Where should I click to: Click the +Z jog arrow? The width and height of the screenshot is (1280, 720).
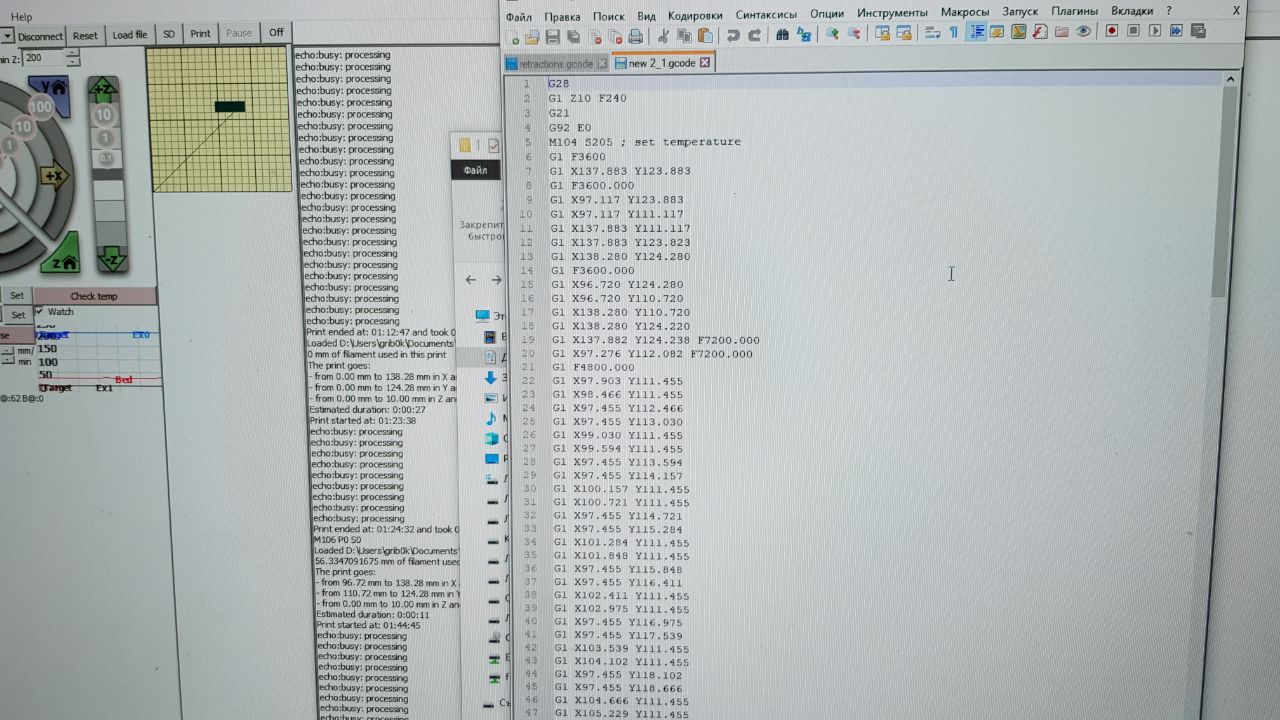103,90
